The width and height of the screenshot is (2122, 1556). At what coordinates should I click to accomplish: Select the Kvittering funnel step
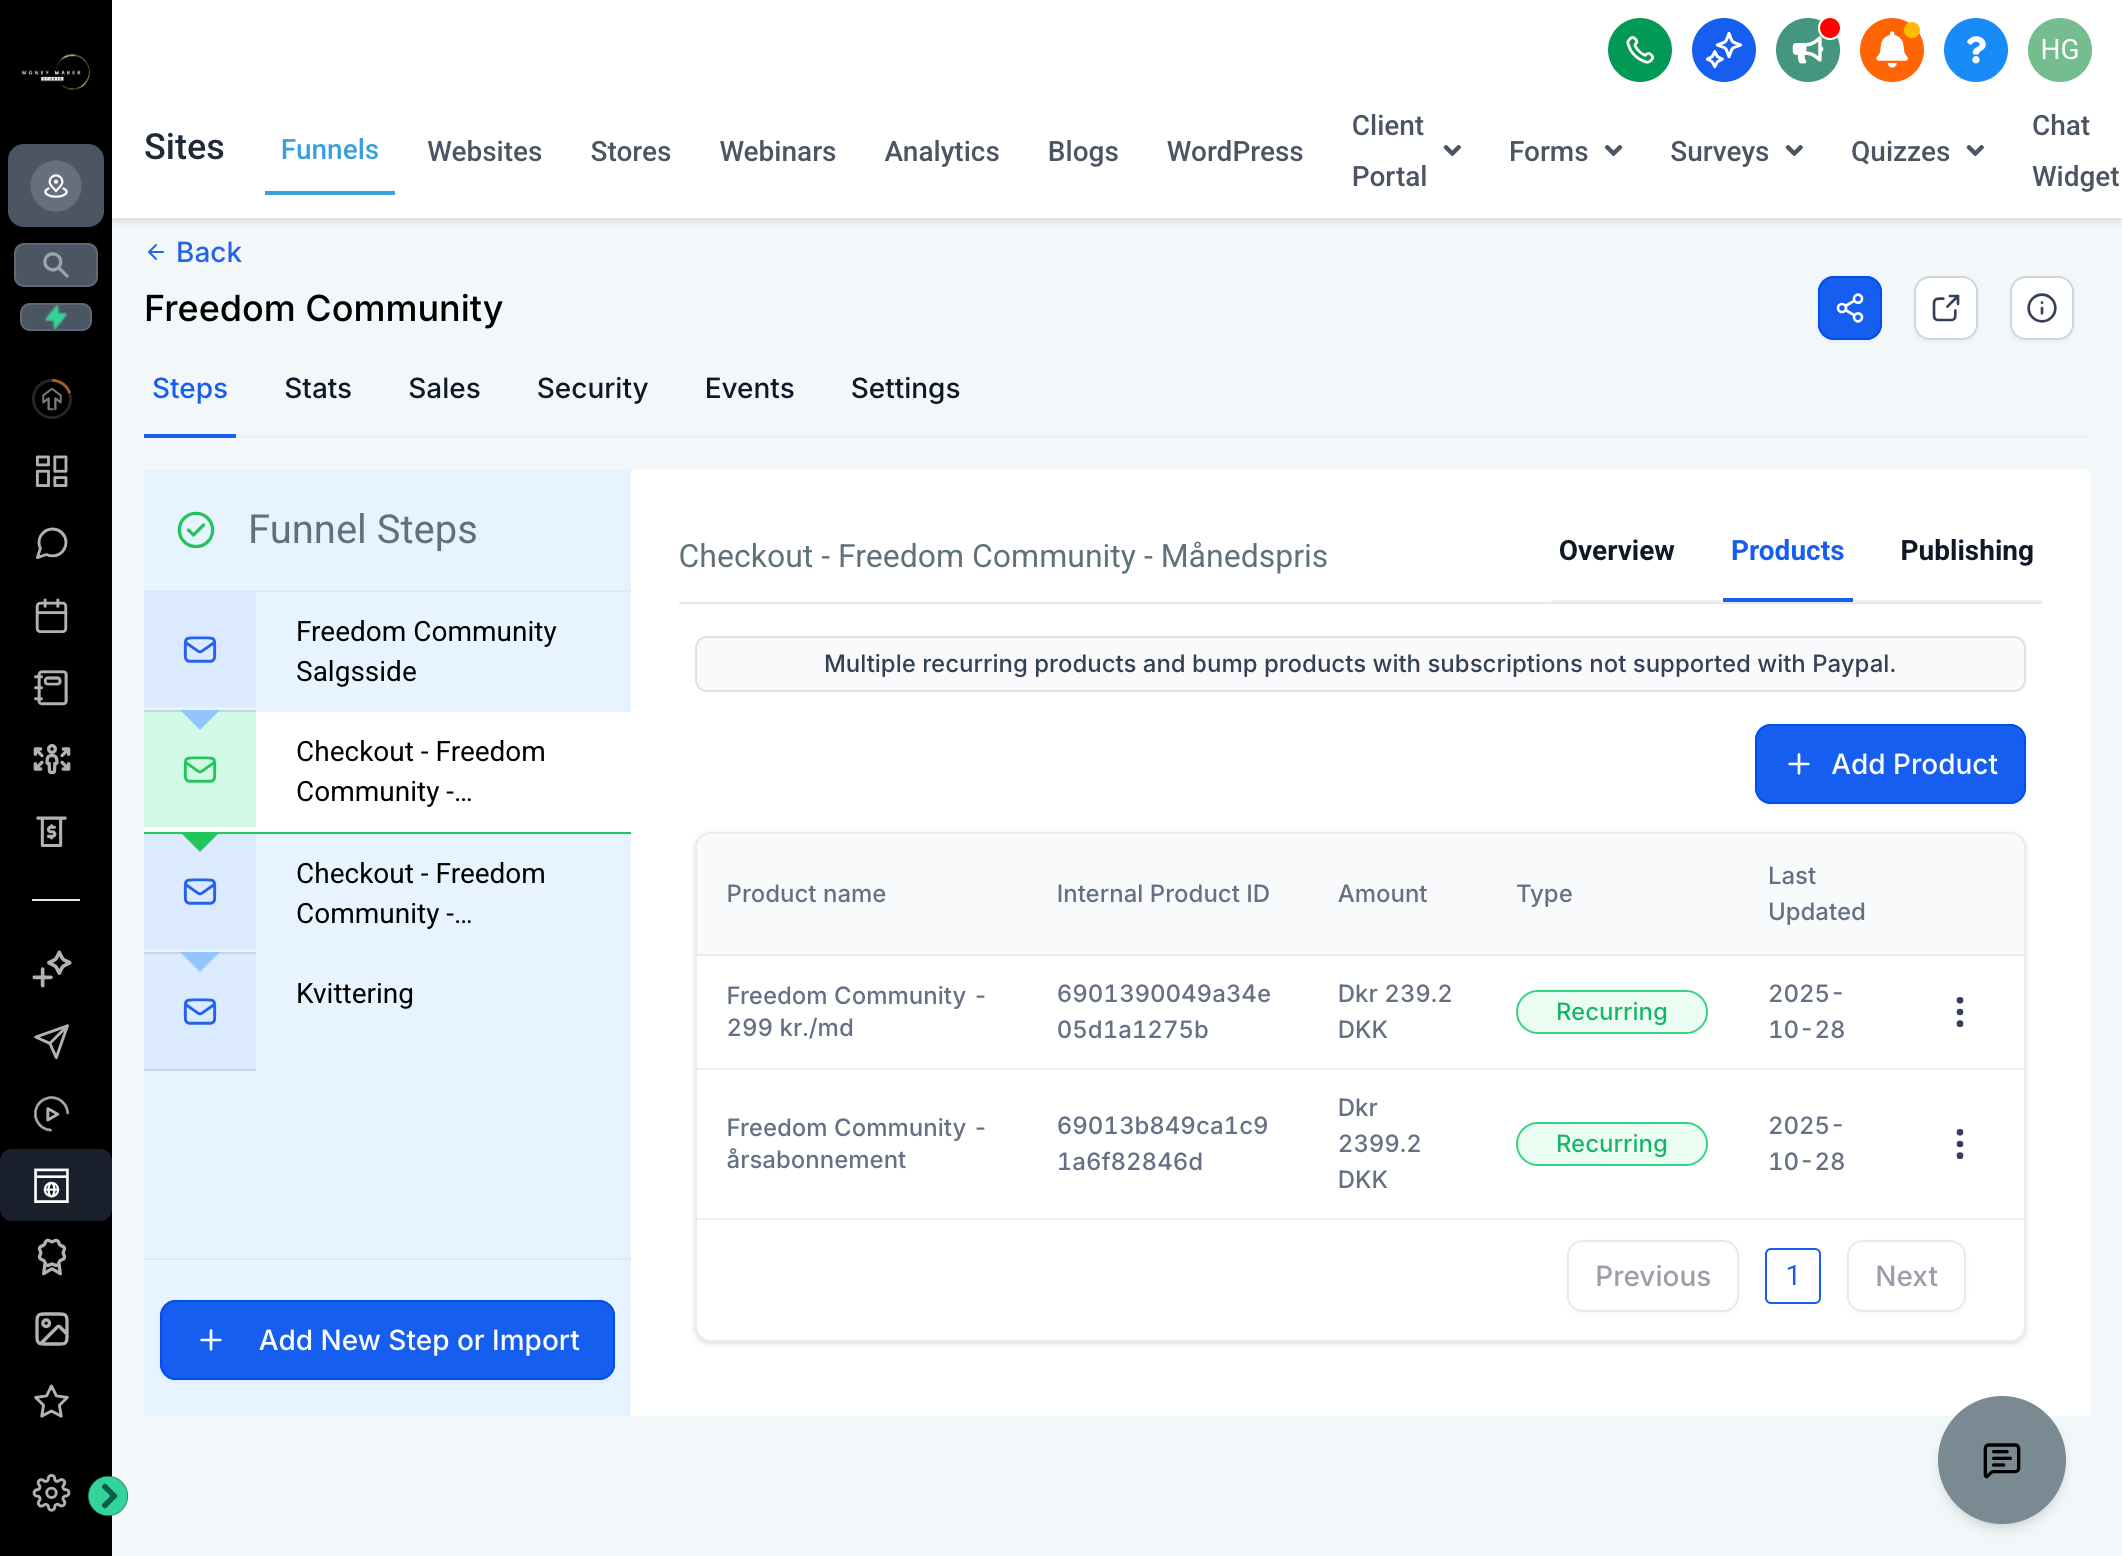click(387, 1011)
